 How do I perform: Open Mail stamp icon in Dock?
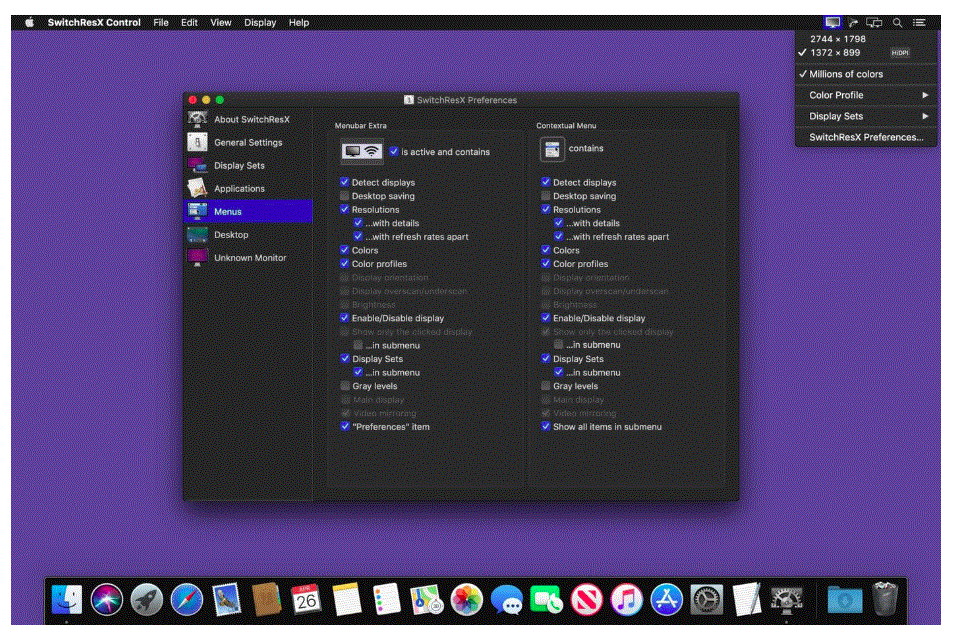pyautogui.click(x=226, y=599)
